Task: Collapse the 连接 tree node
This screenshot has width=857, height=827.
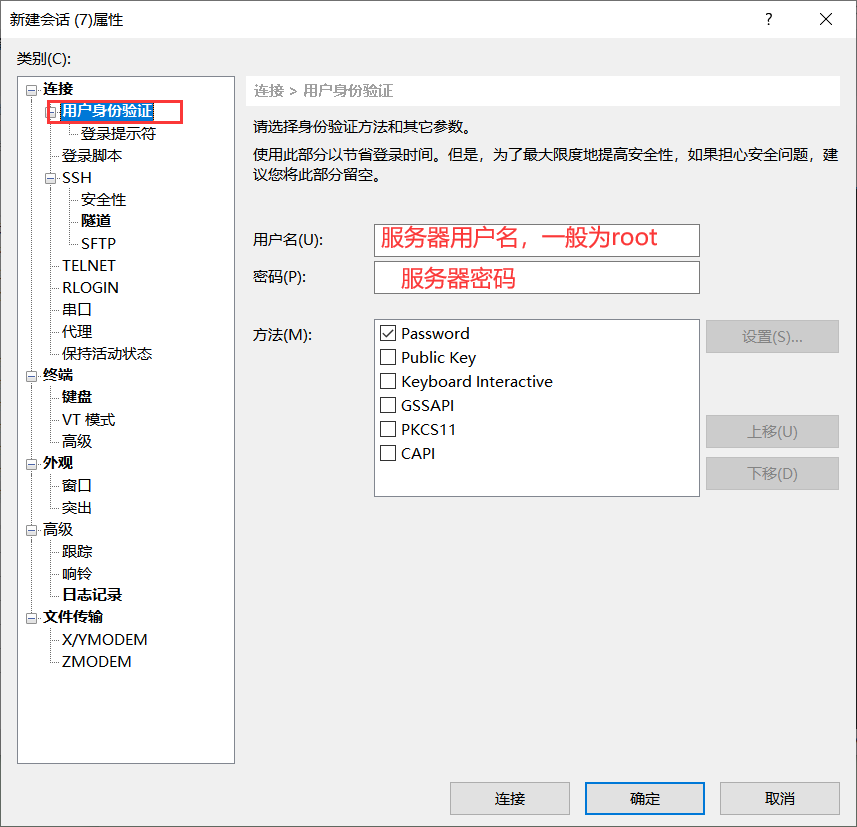Action: click(32, 90)
